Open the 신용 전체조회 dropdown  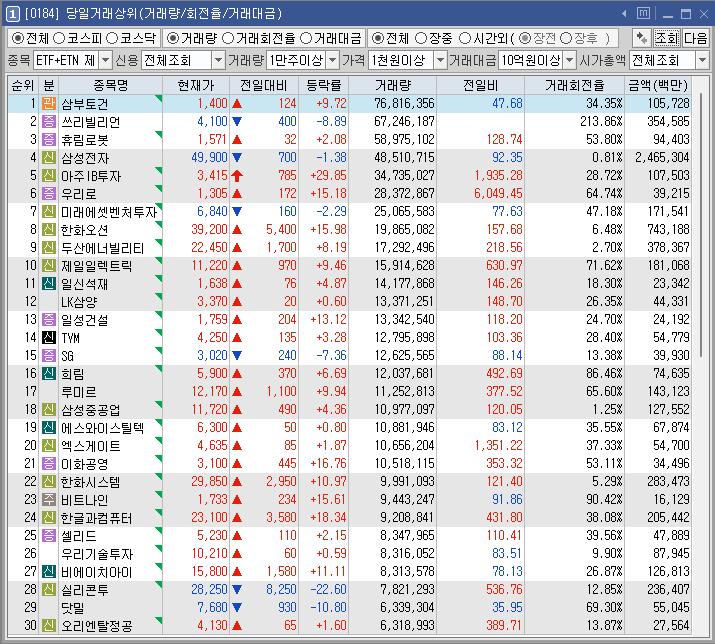[218, 60]
